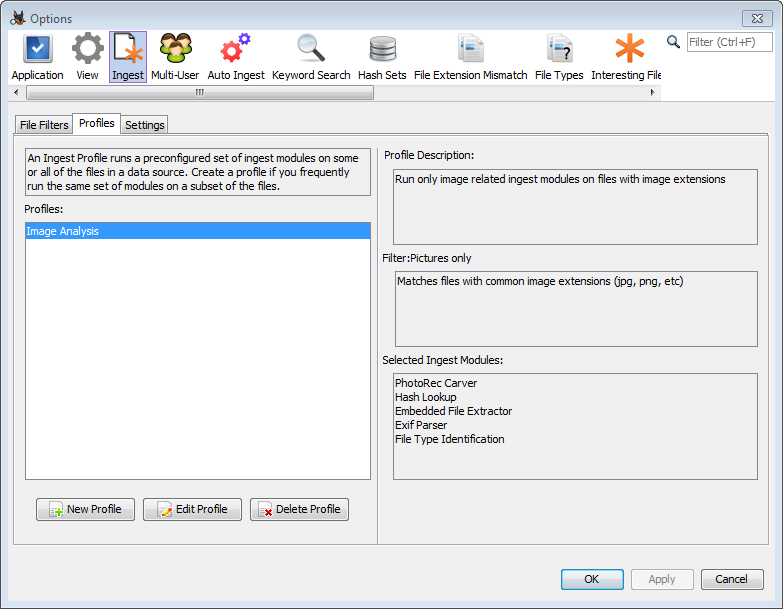Select the Image Analysis profile
Screen dimensions: 783x609
point(197,231)
